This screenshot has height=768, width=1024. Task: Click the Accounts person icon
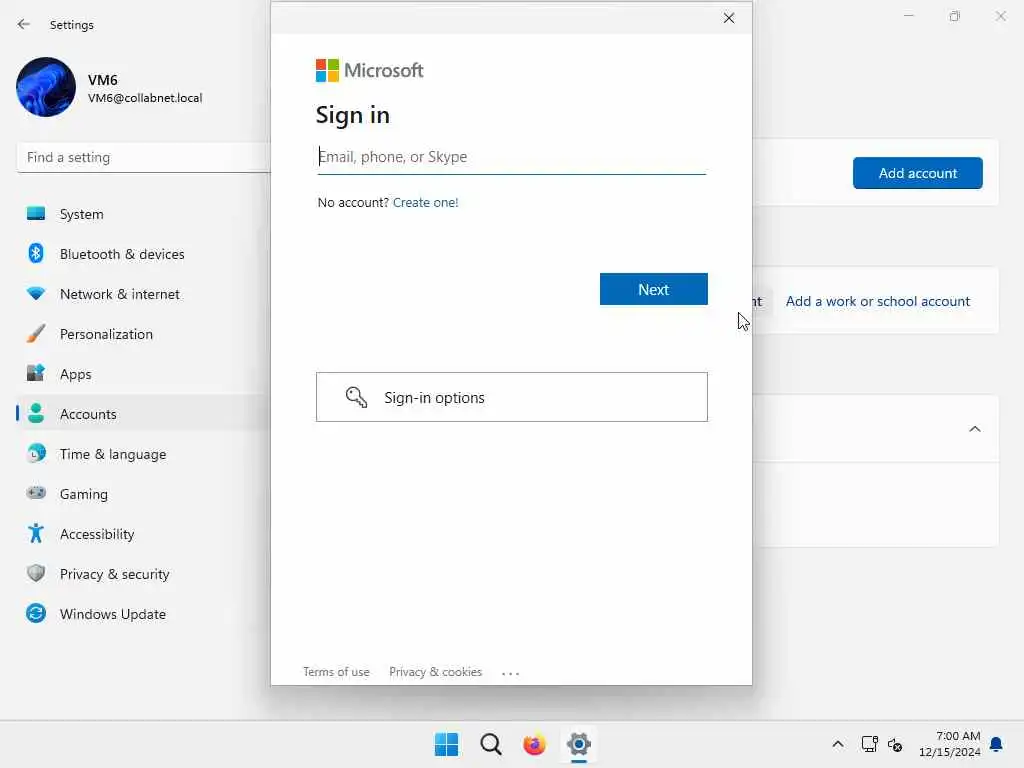pos(36,413)
